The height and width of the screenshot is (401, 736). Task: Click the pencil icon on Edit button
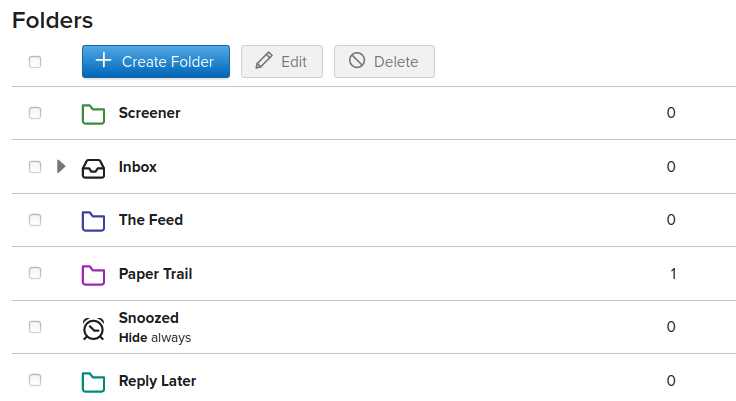click(x=263, y=61)
